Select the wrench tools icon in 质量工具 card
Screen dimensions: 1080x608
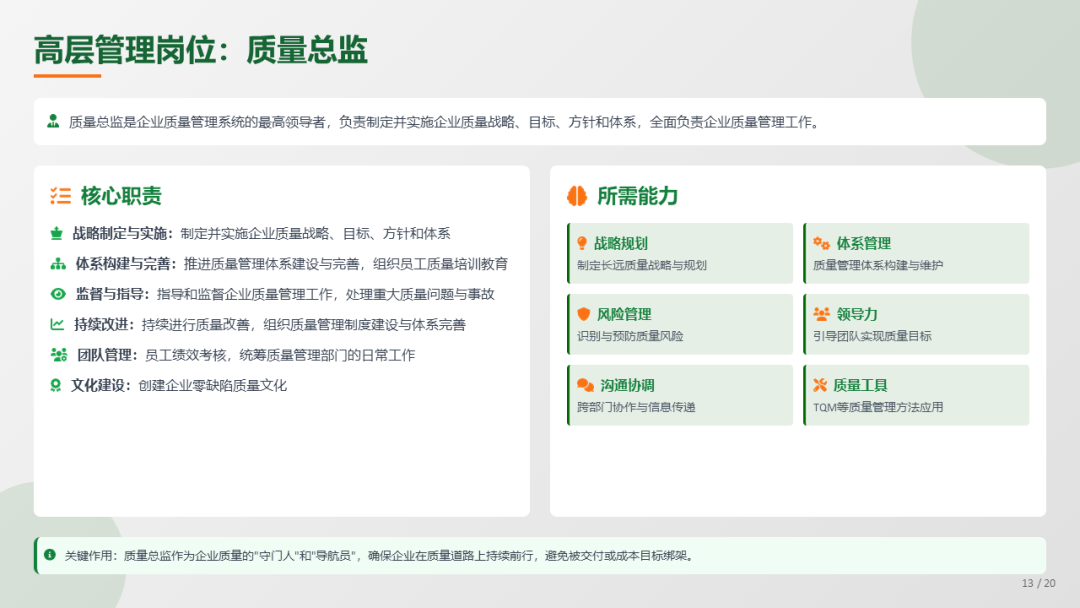820,385
